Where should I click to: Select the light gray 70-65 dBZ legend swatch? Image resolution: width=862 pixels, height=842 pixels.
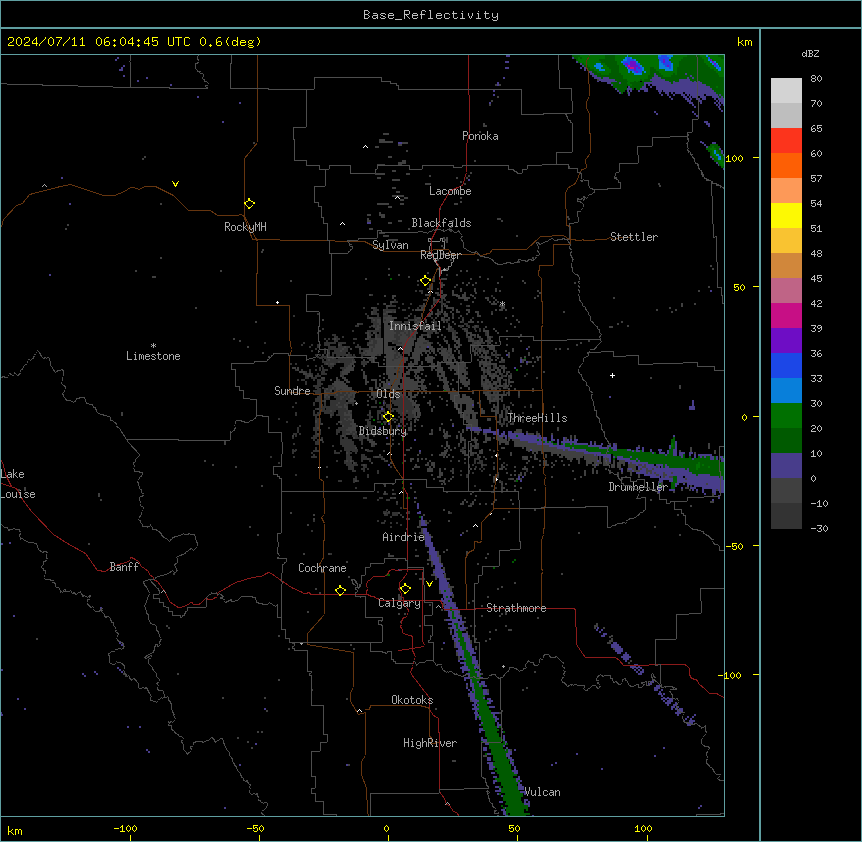click(x=786, y=115)
